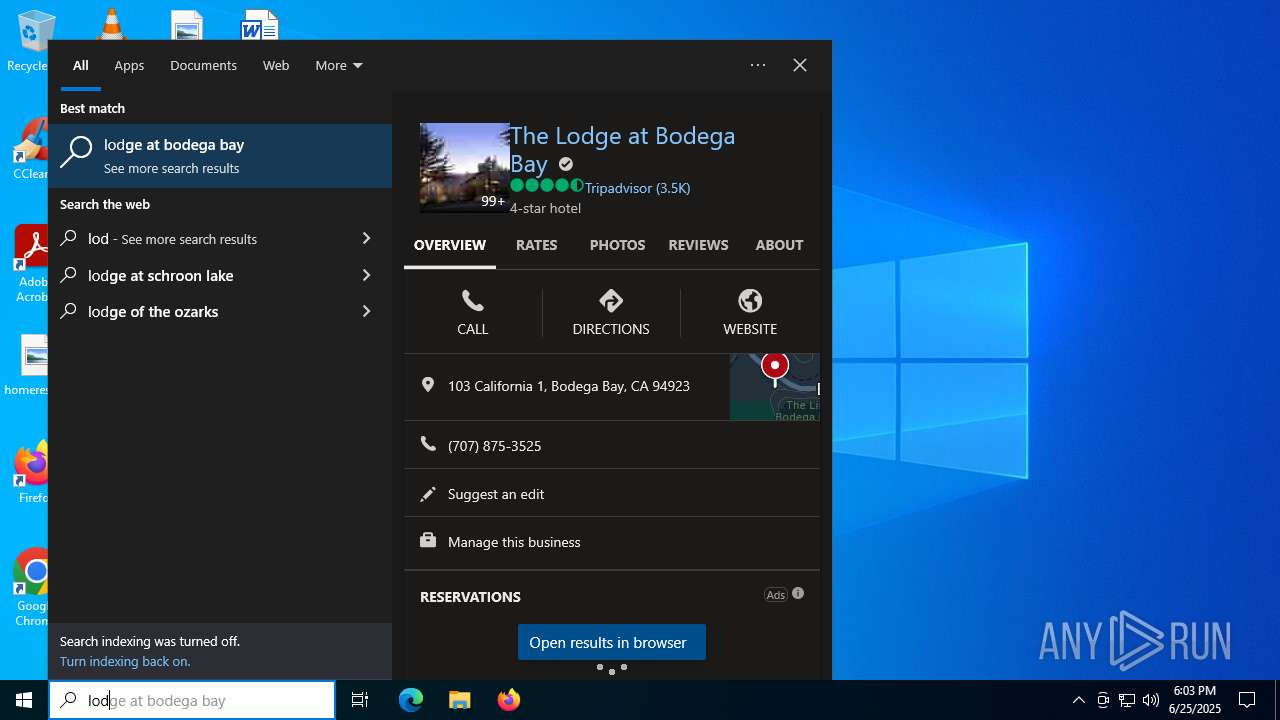Click Manage this business
The height and width of the screenshot is (720, 1280).
tap(514, 542)
